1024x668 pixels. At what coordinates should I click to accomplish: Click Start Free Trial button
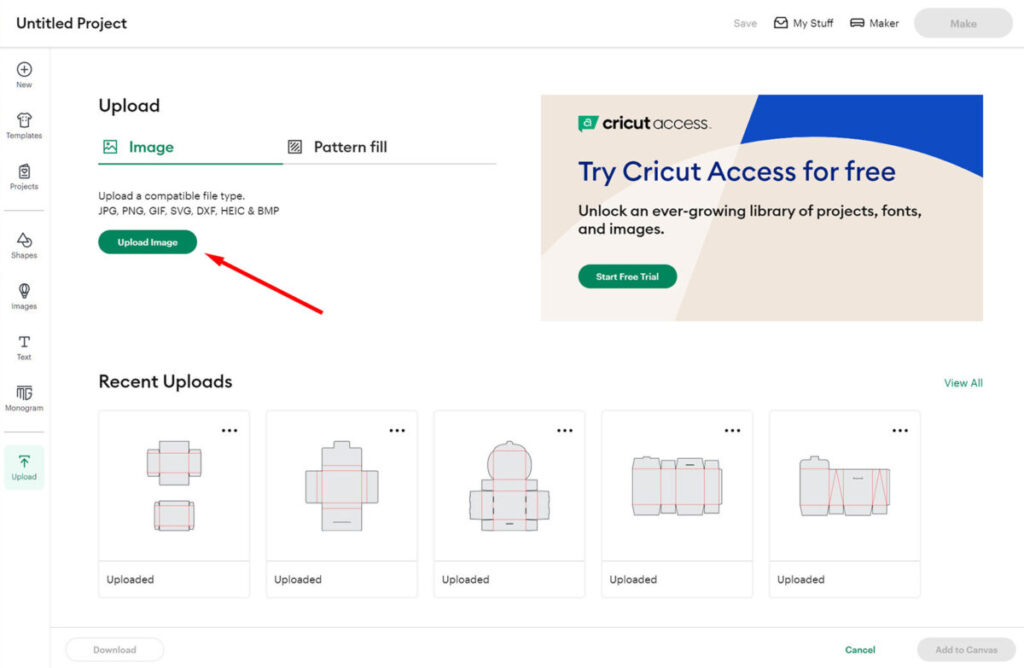627,277
